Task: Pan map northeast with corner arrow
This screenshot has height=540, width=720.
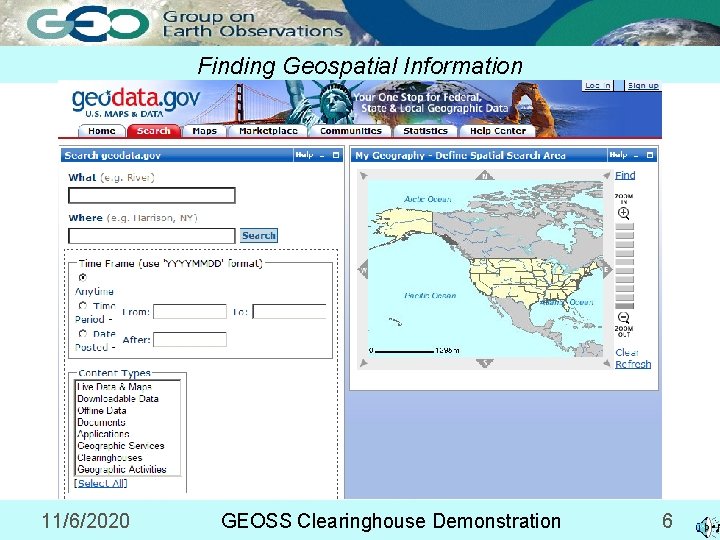Action: point(607,175)
